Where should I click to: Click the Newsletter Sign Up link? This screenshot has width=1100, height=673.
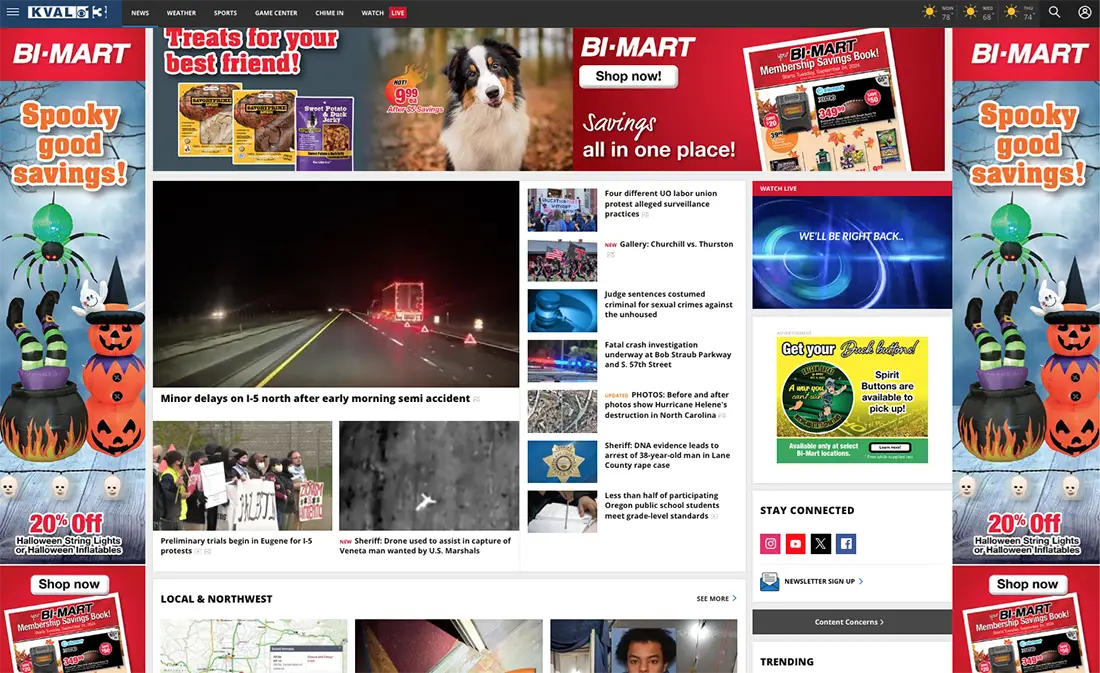824,581
